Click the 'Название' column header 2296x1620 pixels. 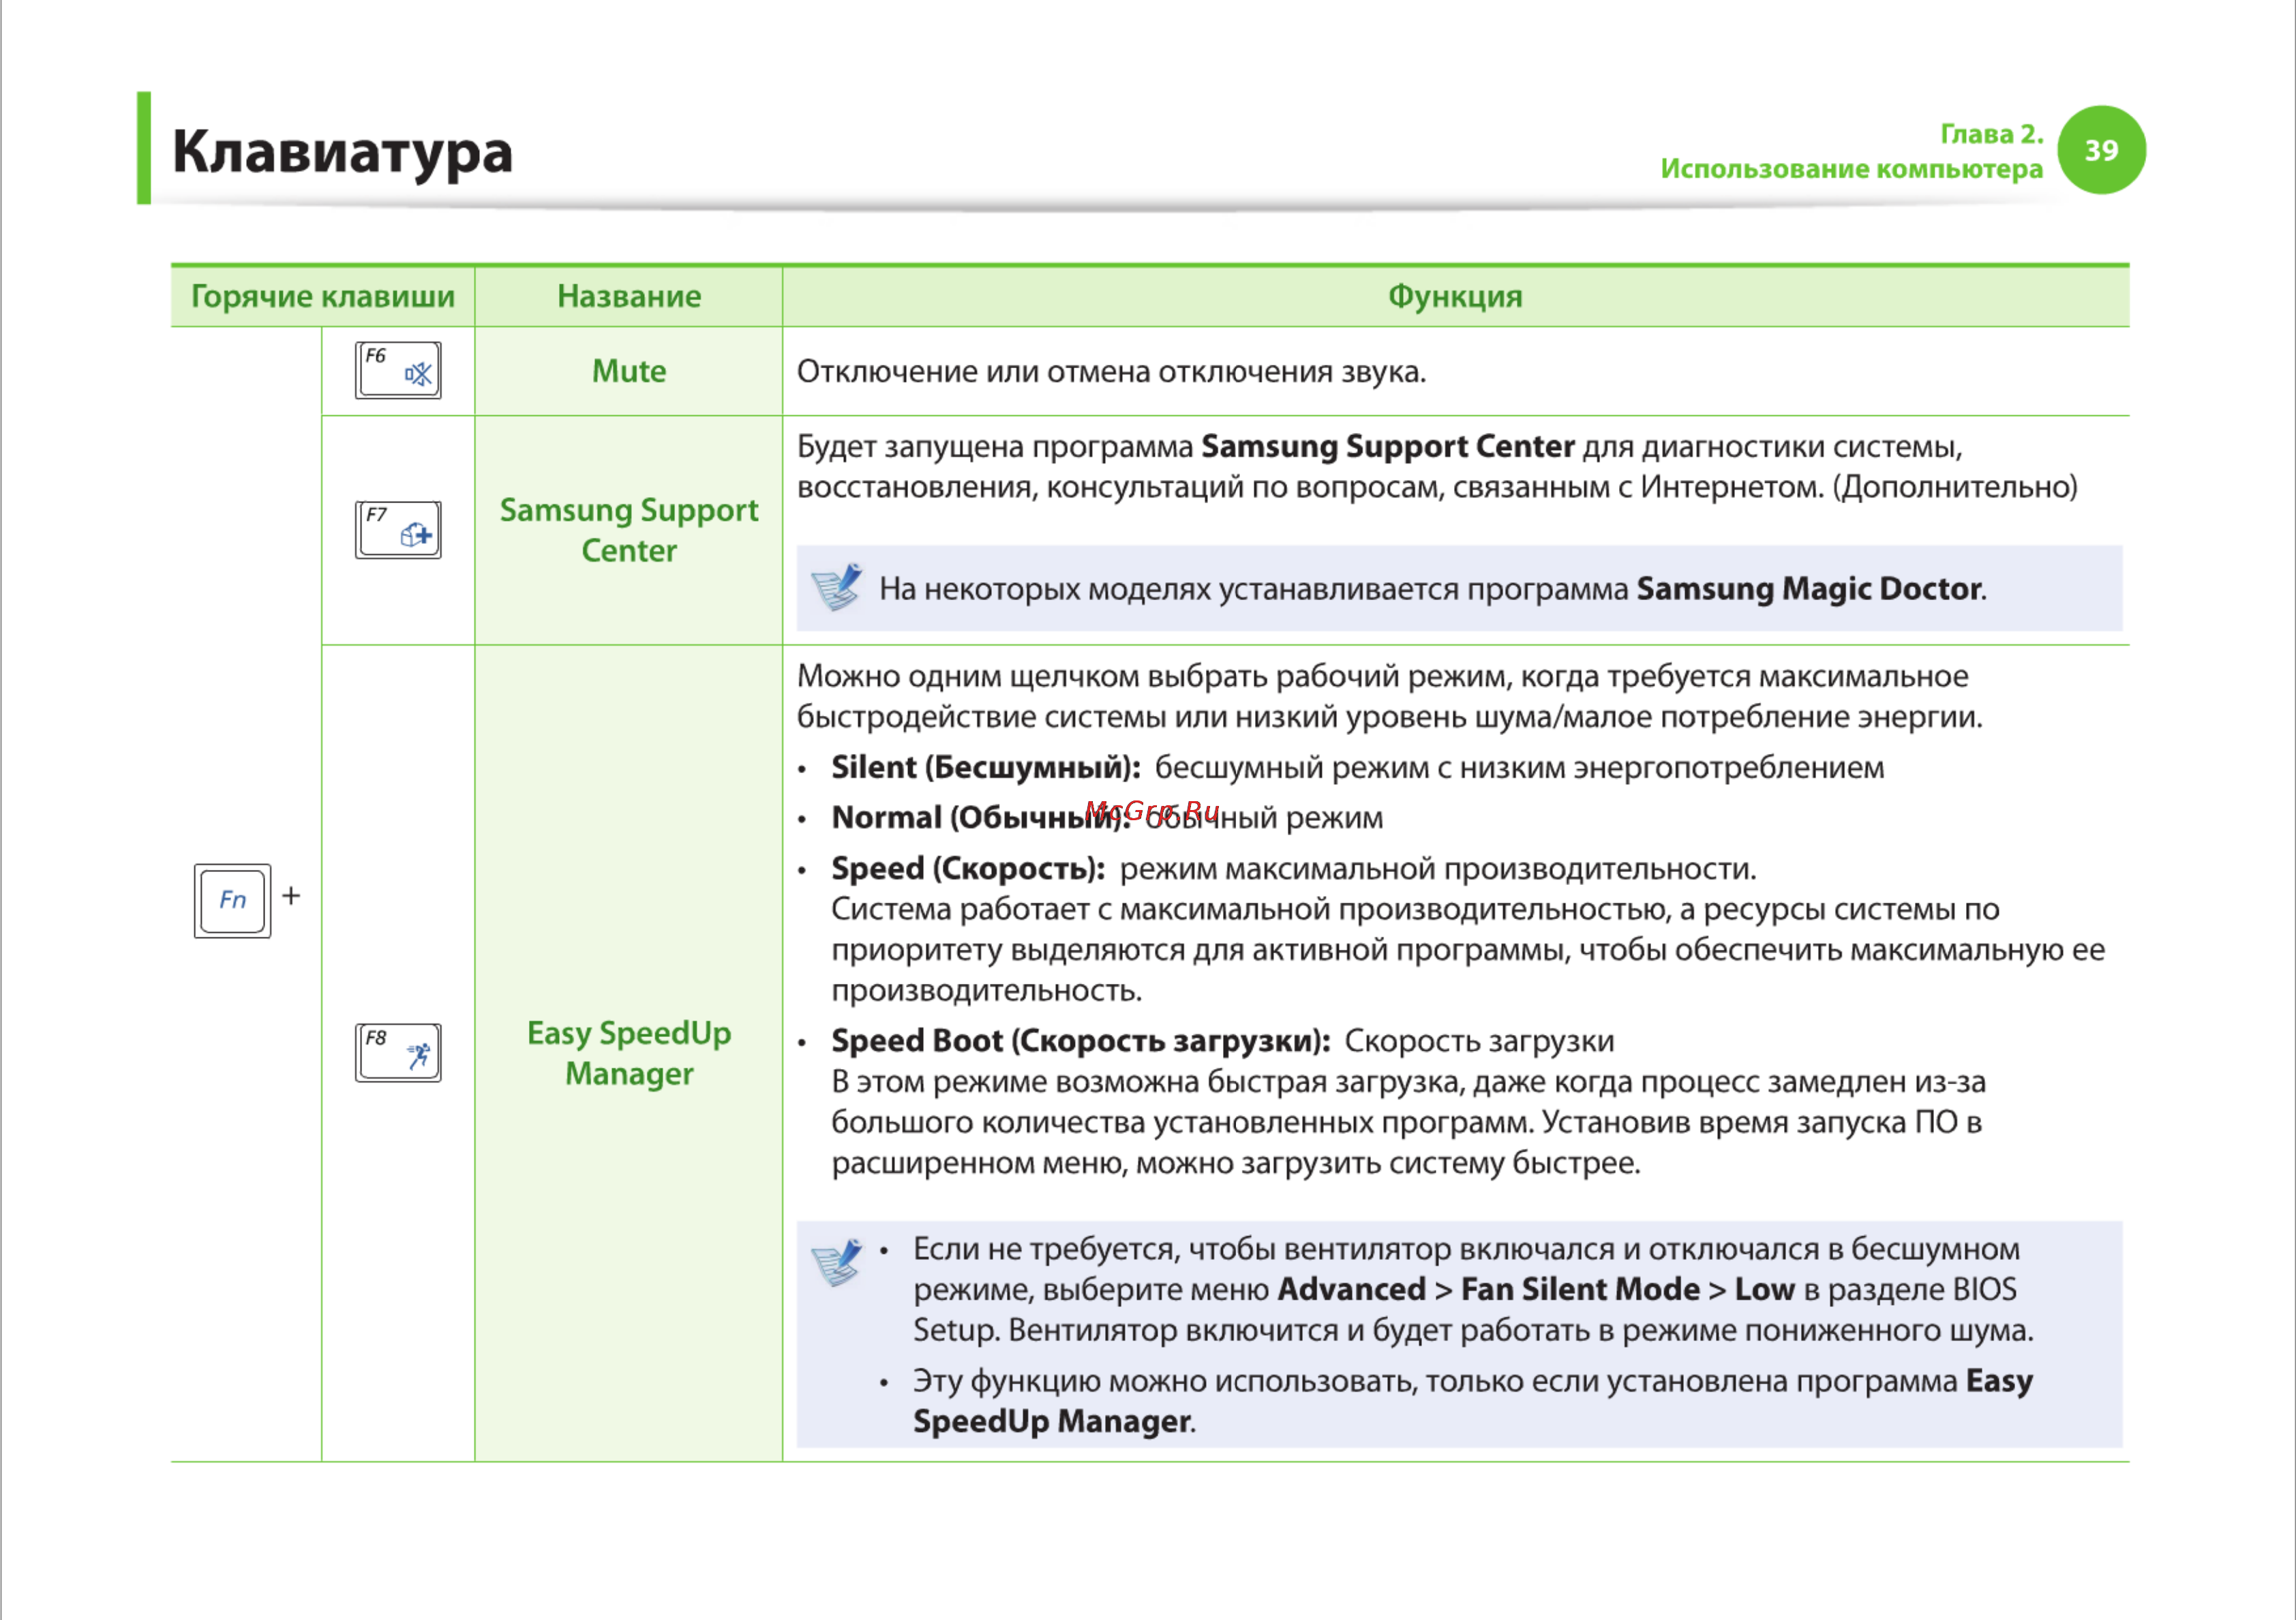coord(629,296)
